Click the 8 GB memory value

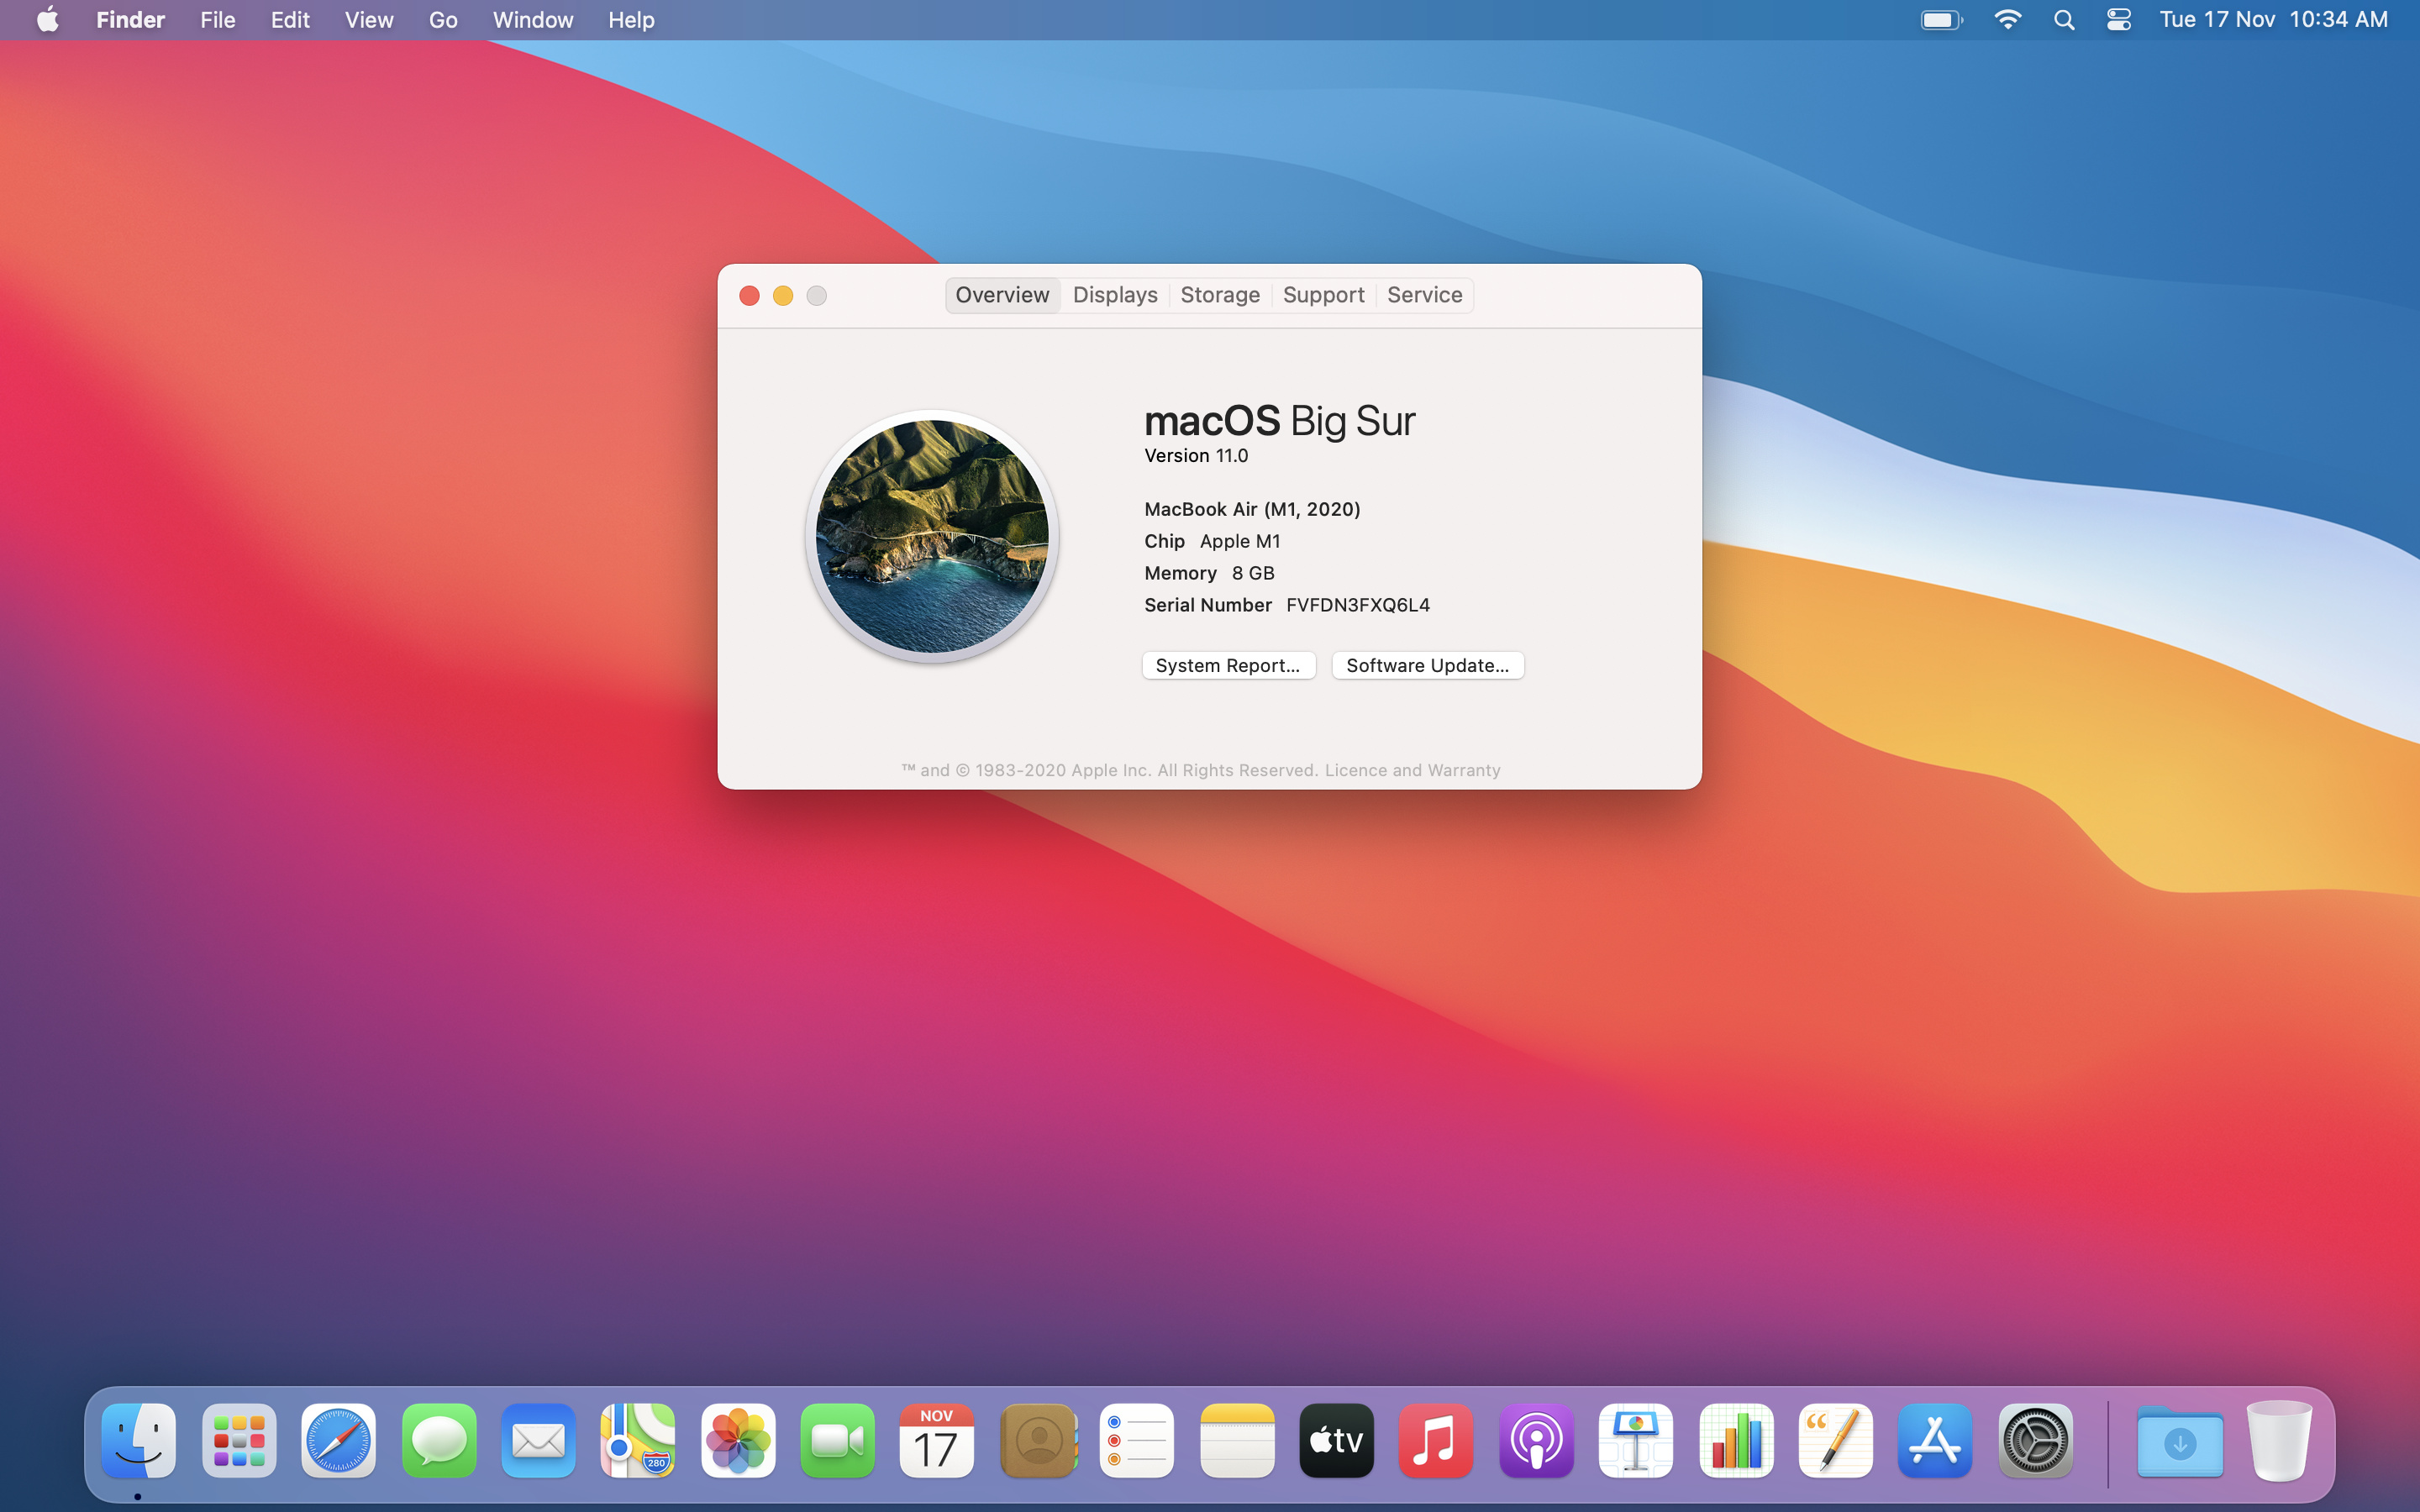click(x=1253, y=573)
